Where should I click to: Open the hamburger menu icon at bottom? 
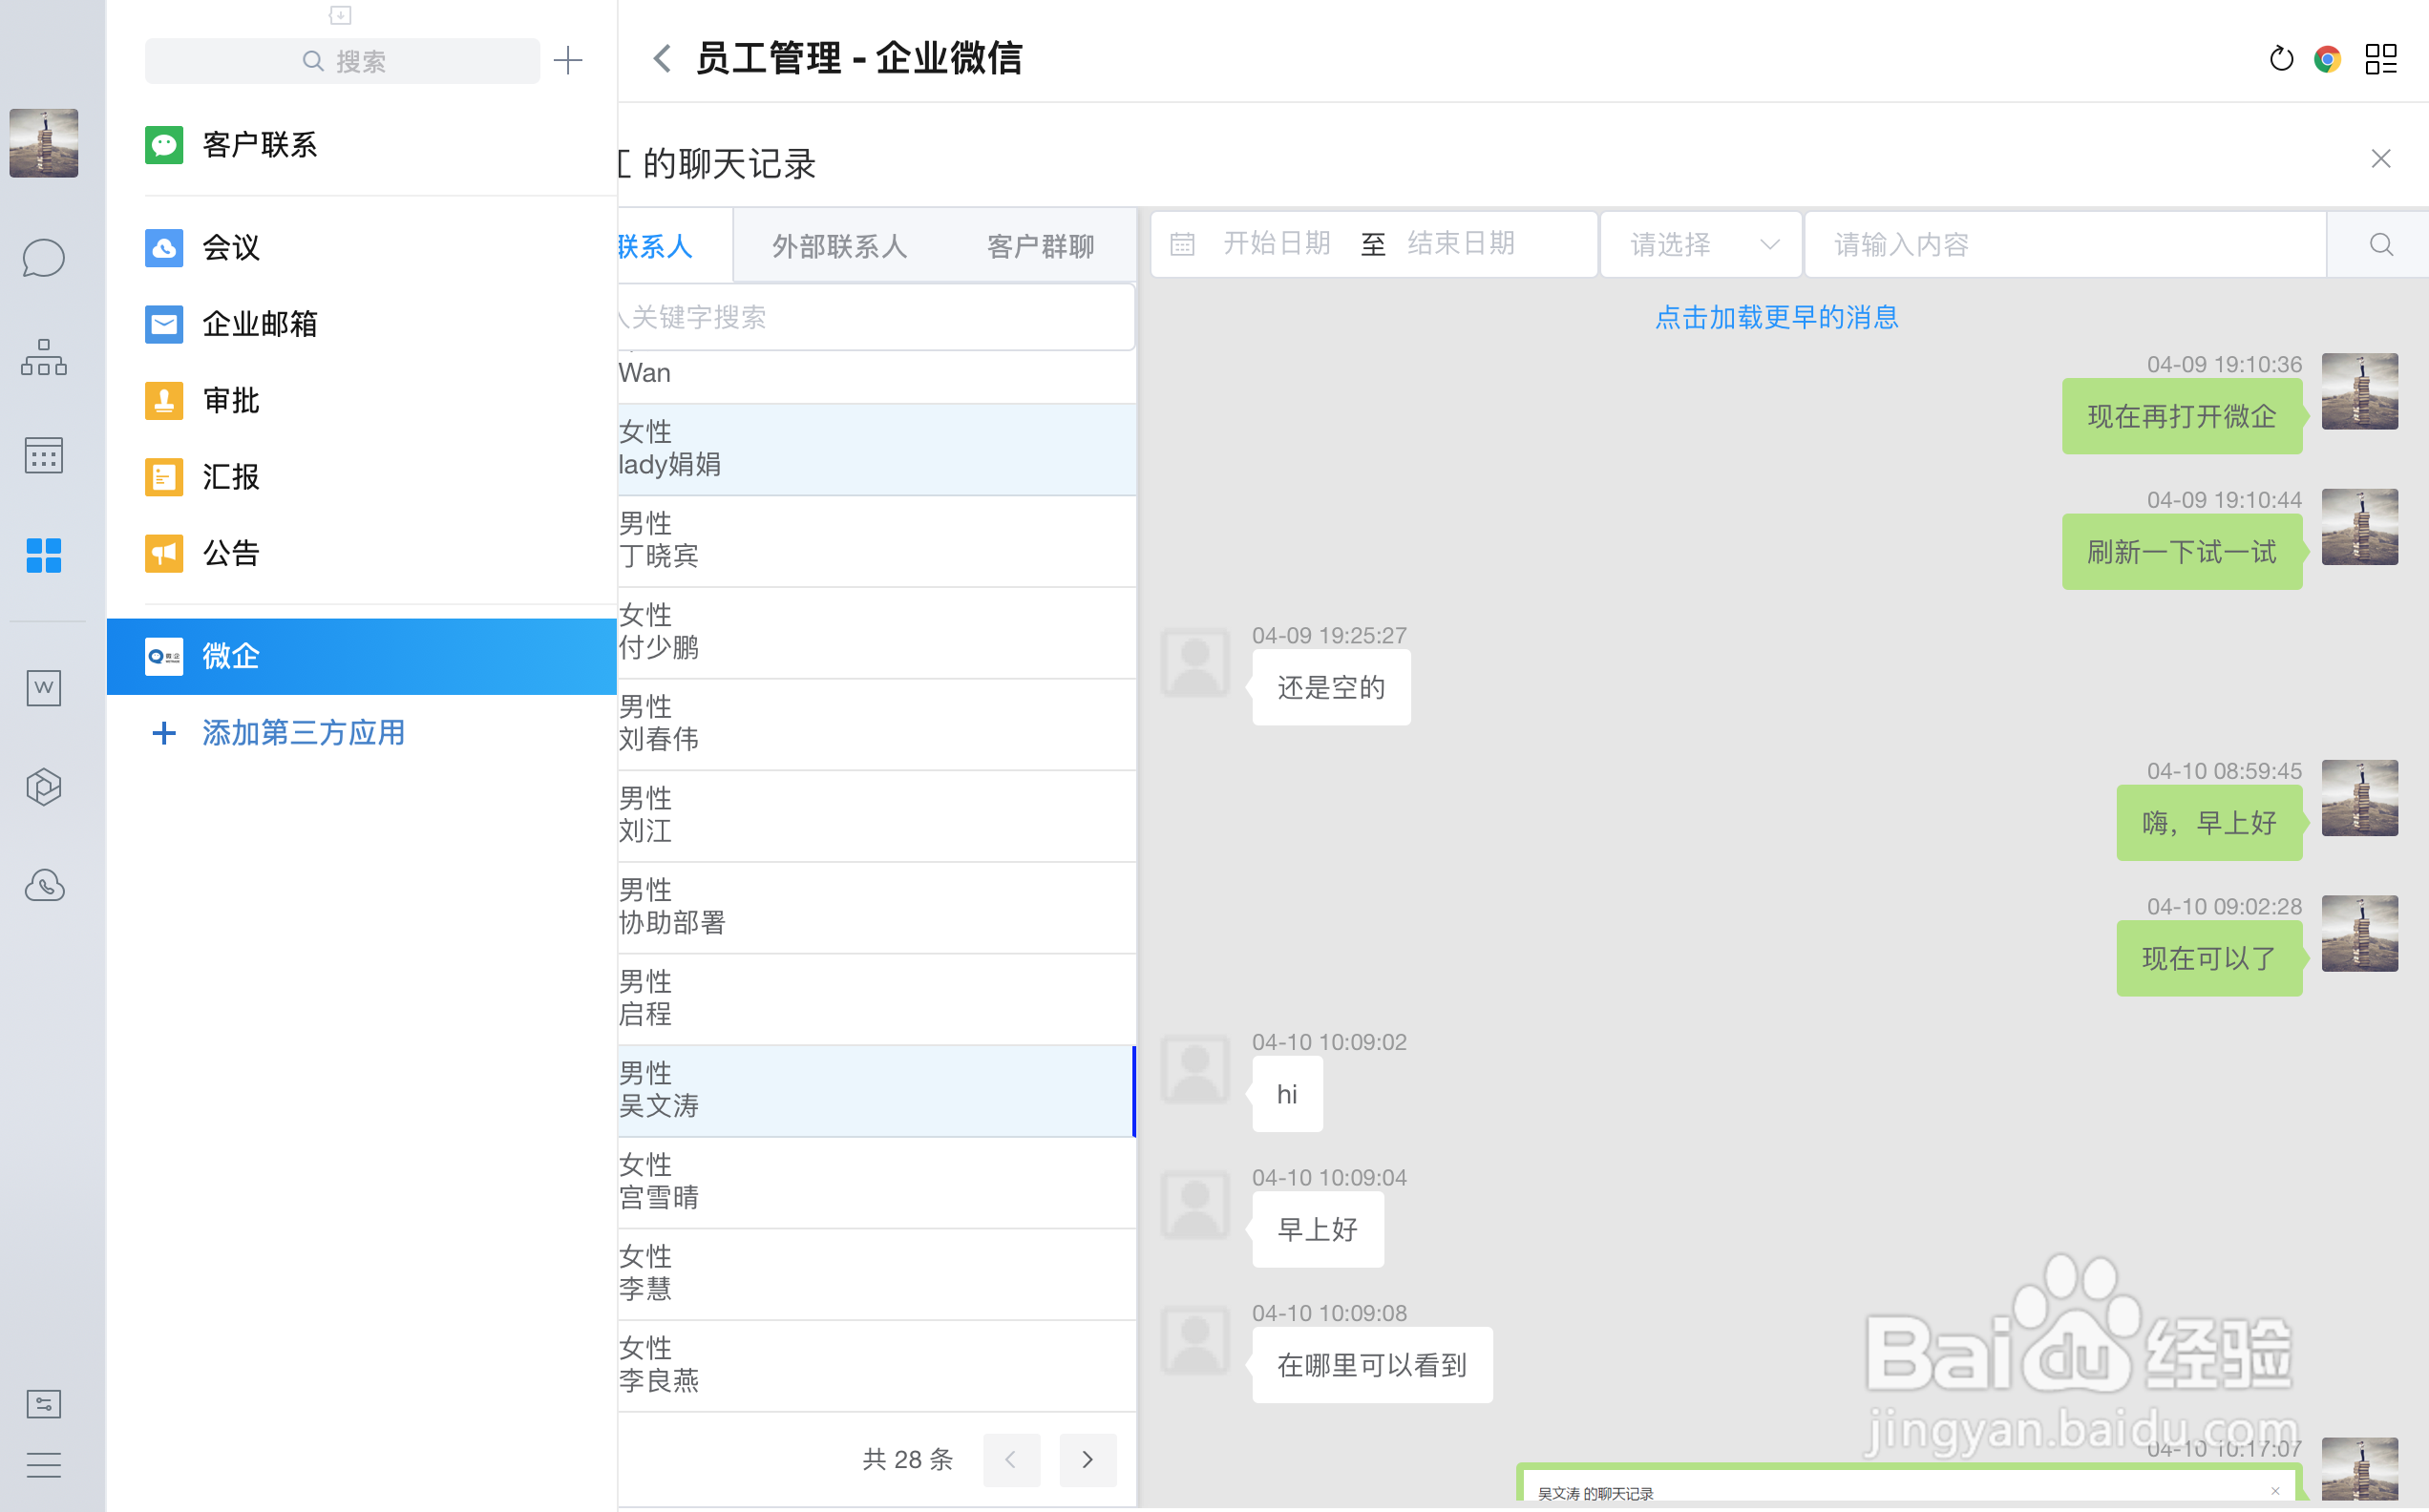pos(43,1465)
